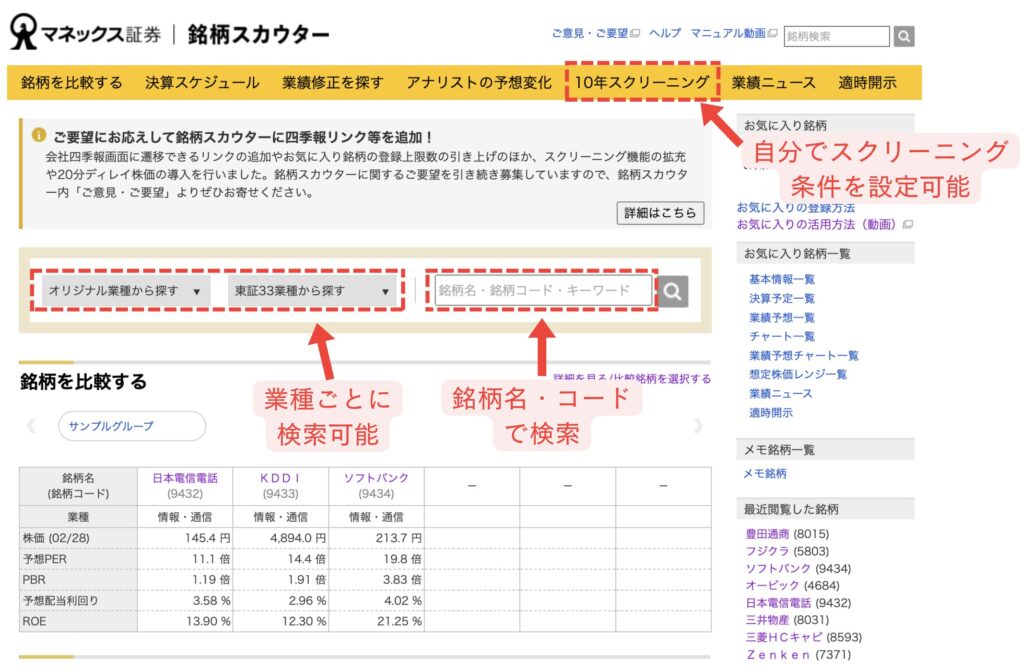Open the 東証33業種から探す dropdown

[x=313, y=291]
